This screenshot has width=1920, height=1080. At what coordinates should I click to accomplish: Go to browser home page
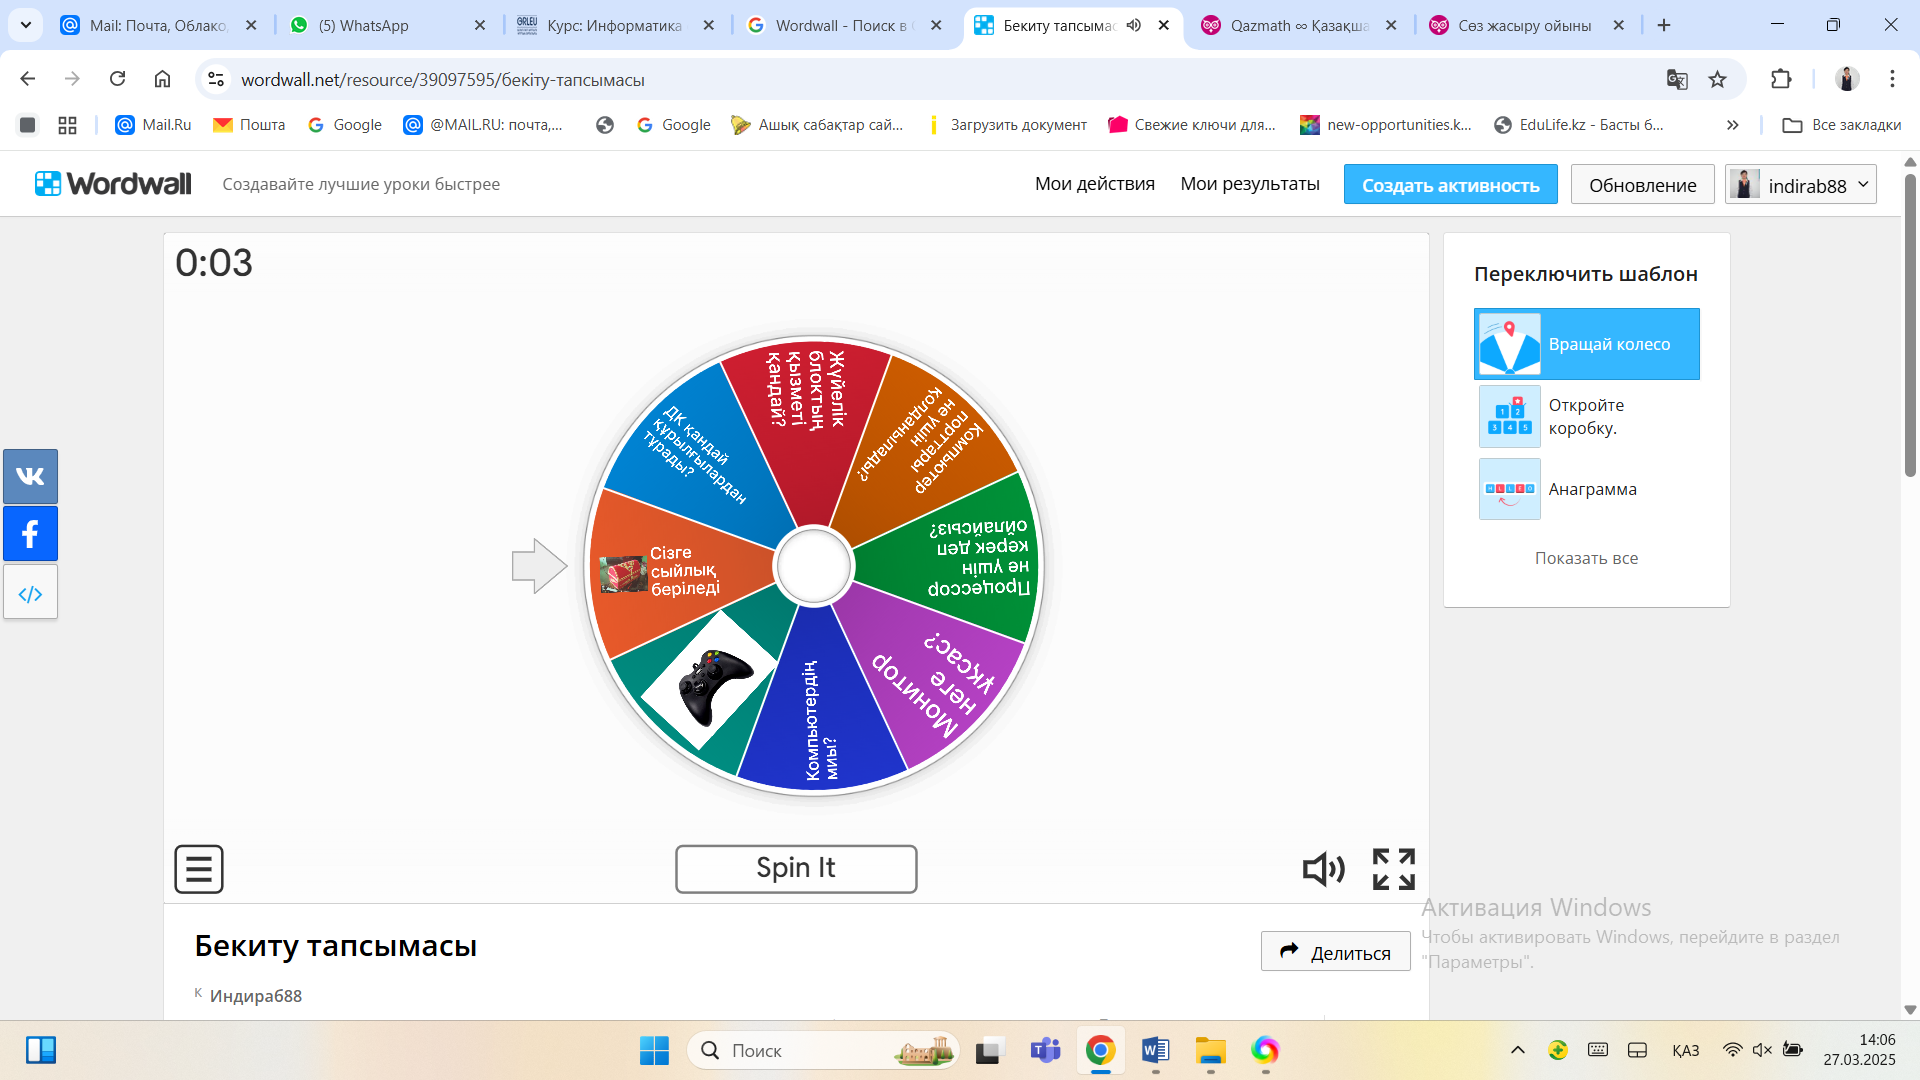(162, 79)
